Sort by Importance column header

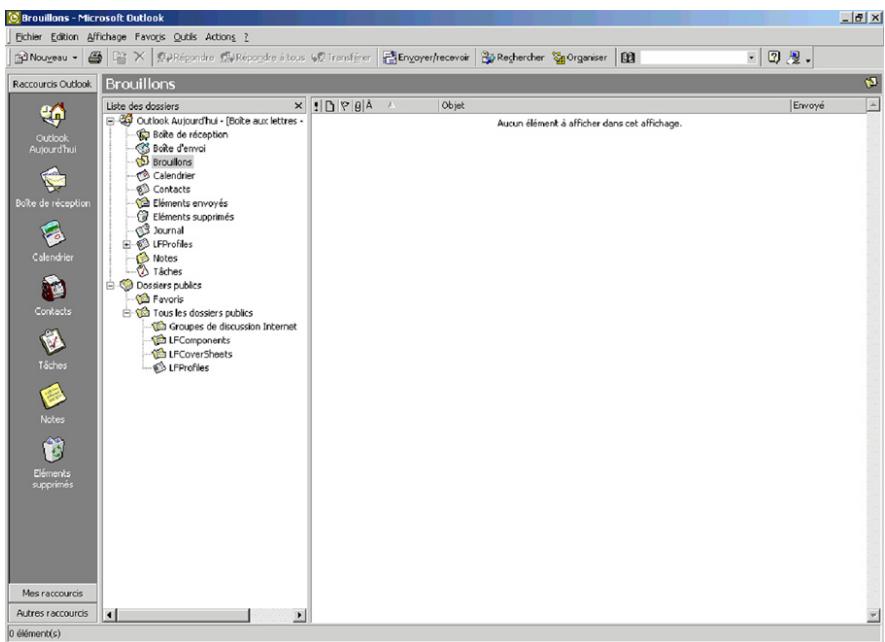click(x=317, y=106)
